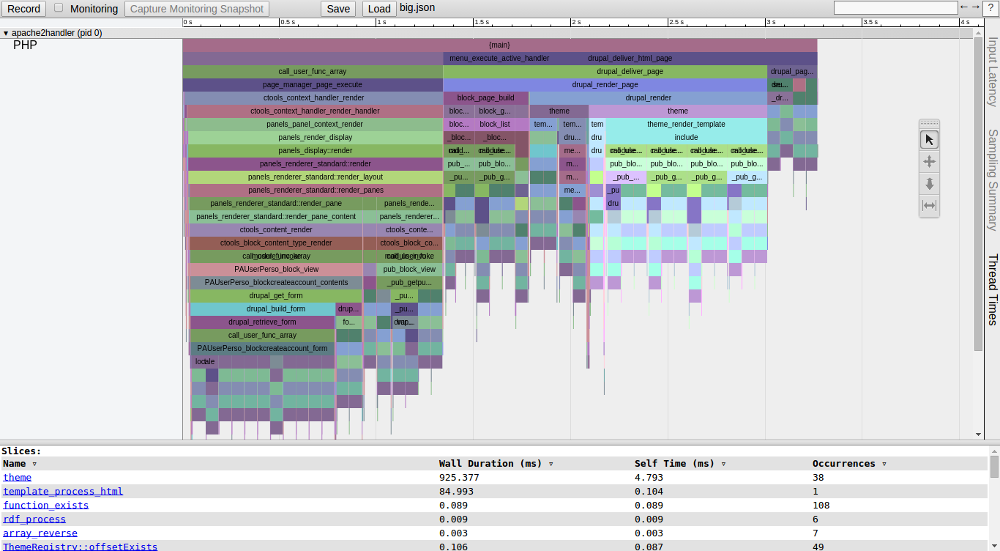Collapse the apache2handler process row
The image size is (1000, 551).
[6, 33]
